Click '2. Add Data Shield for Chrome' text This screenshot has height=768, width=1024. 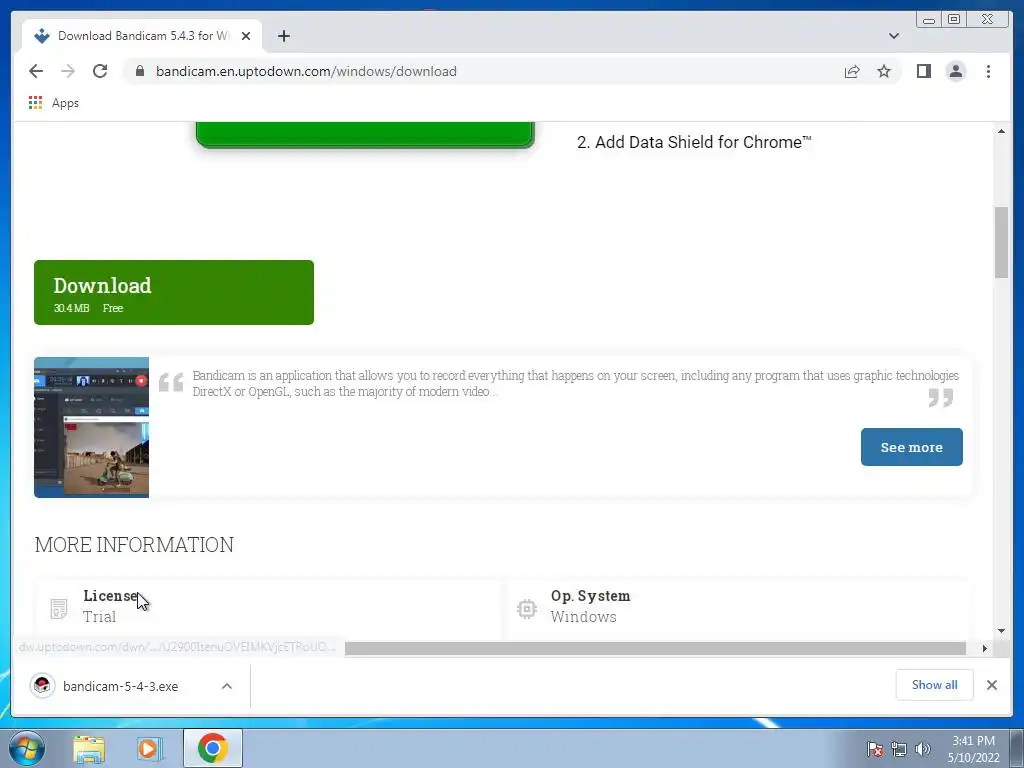tap(694, 142)
